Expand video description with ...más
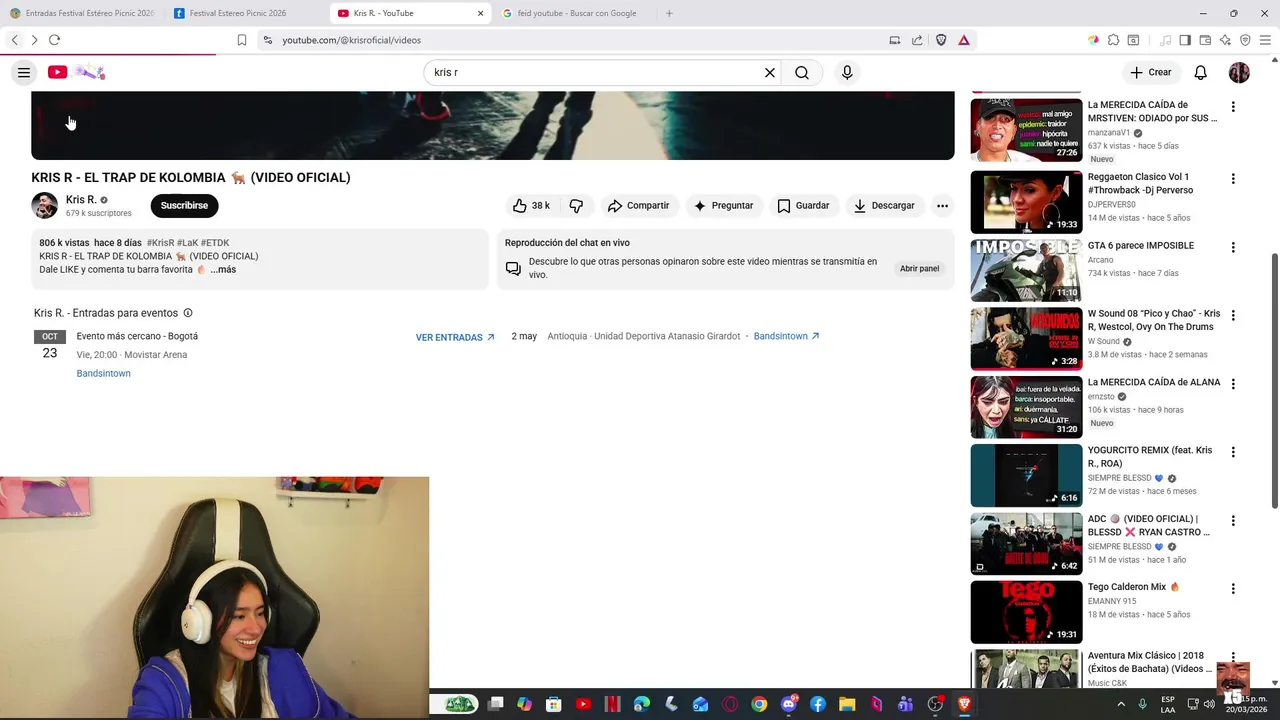 (x=223, y=270)
